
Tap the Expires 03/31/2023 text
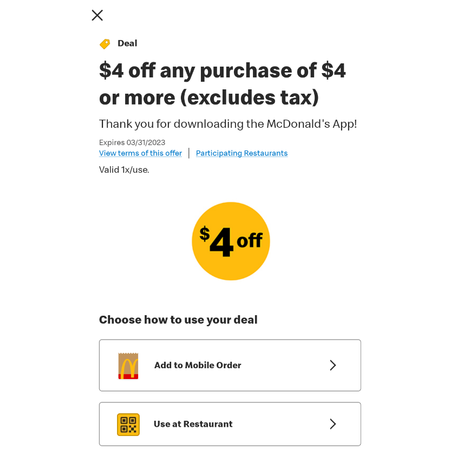[x=132, y=142]
